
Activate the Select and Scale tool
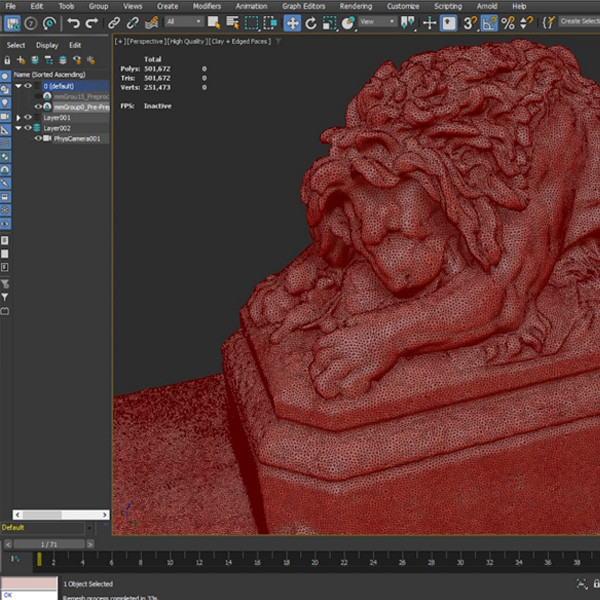[329, 23]
